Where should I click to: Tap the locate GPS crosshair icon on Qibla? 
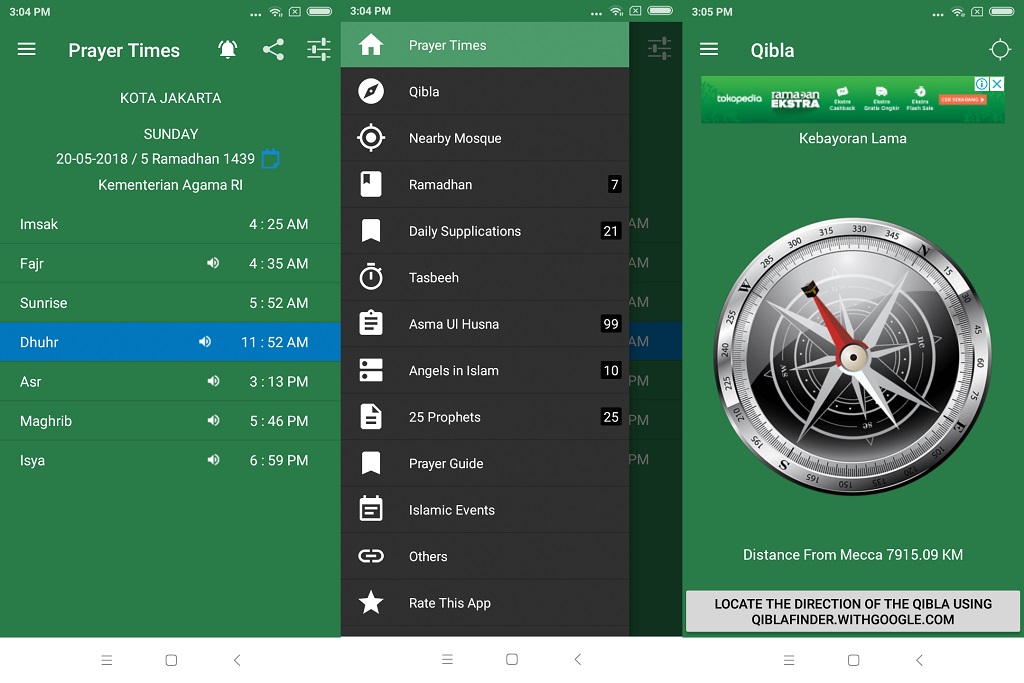tap(1000, 50)
